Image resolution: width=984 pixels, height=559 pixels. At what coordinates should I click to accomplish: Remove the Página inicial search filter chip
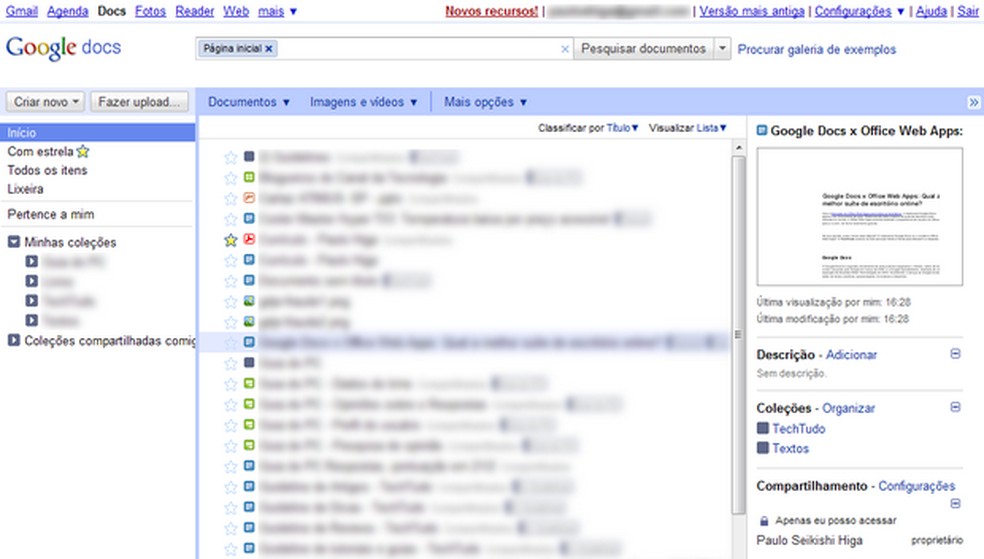[x=269, y=48]
